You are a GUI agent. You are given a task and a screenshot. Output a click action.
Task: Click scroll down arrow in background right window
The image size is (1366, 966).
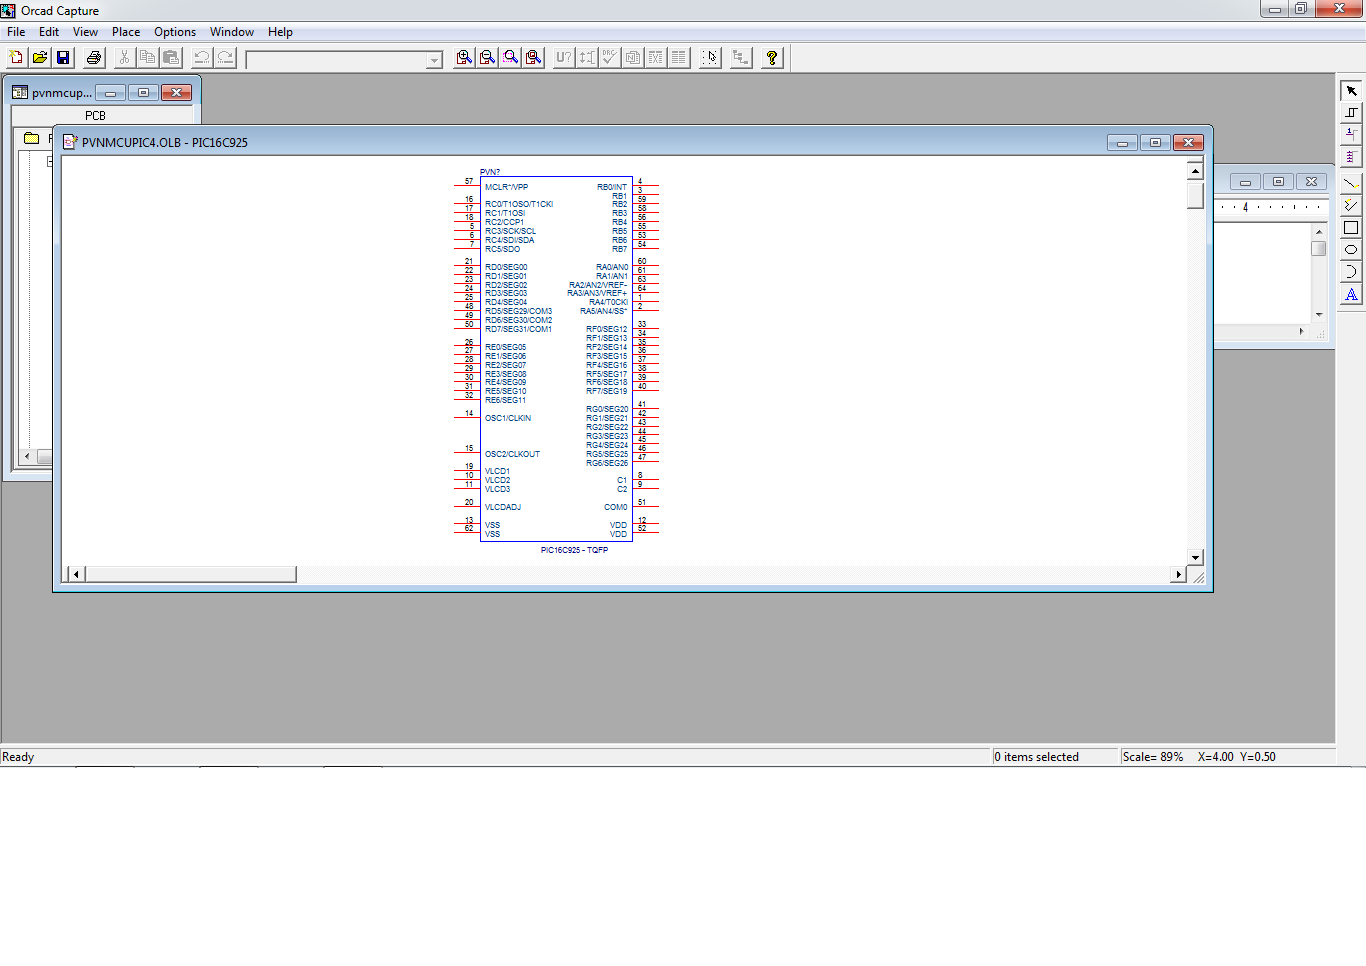click(x=1319, y=314)
